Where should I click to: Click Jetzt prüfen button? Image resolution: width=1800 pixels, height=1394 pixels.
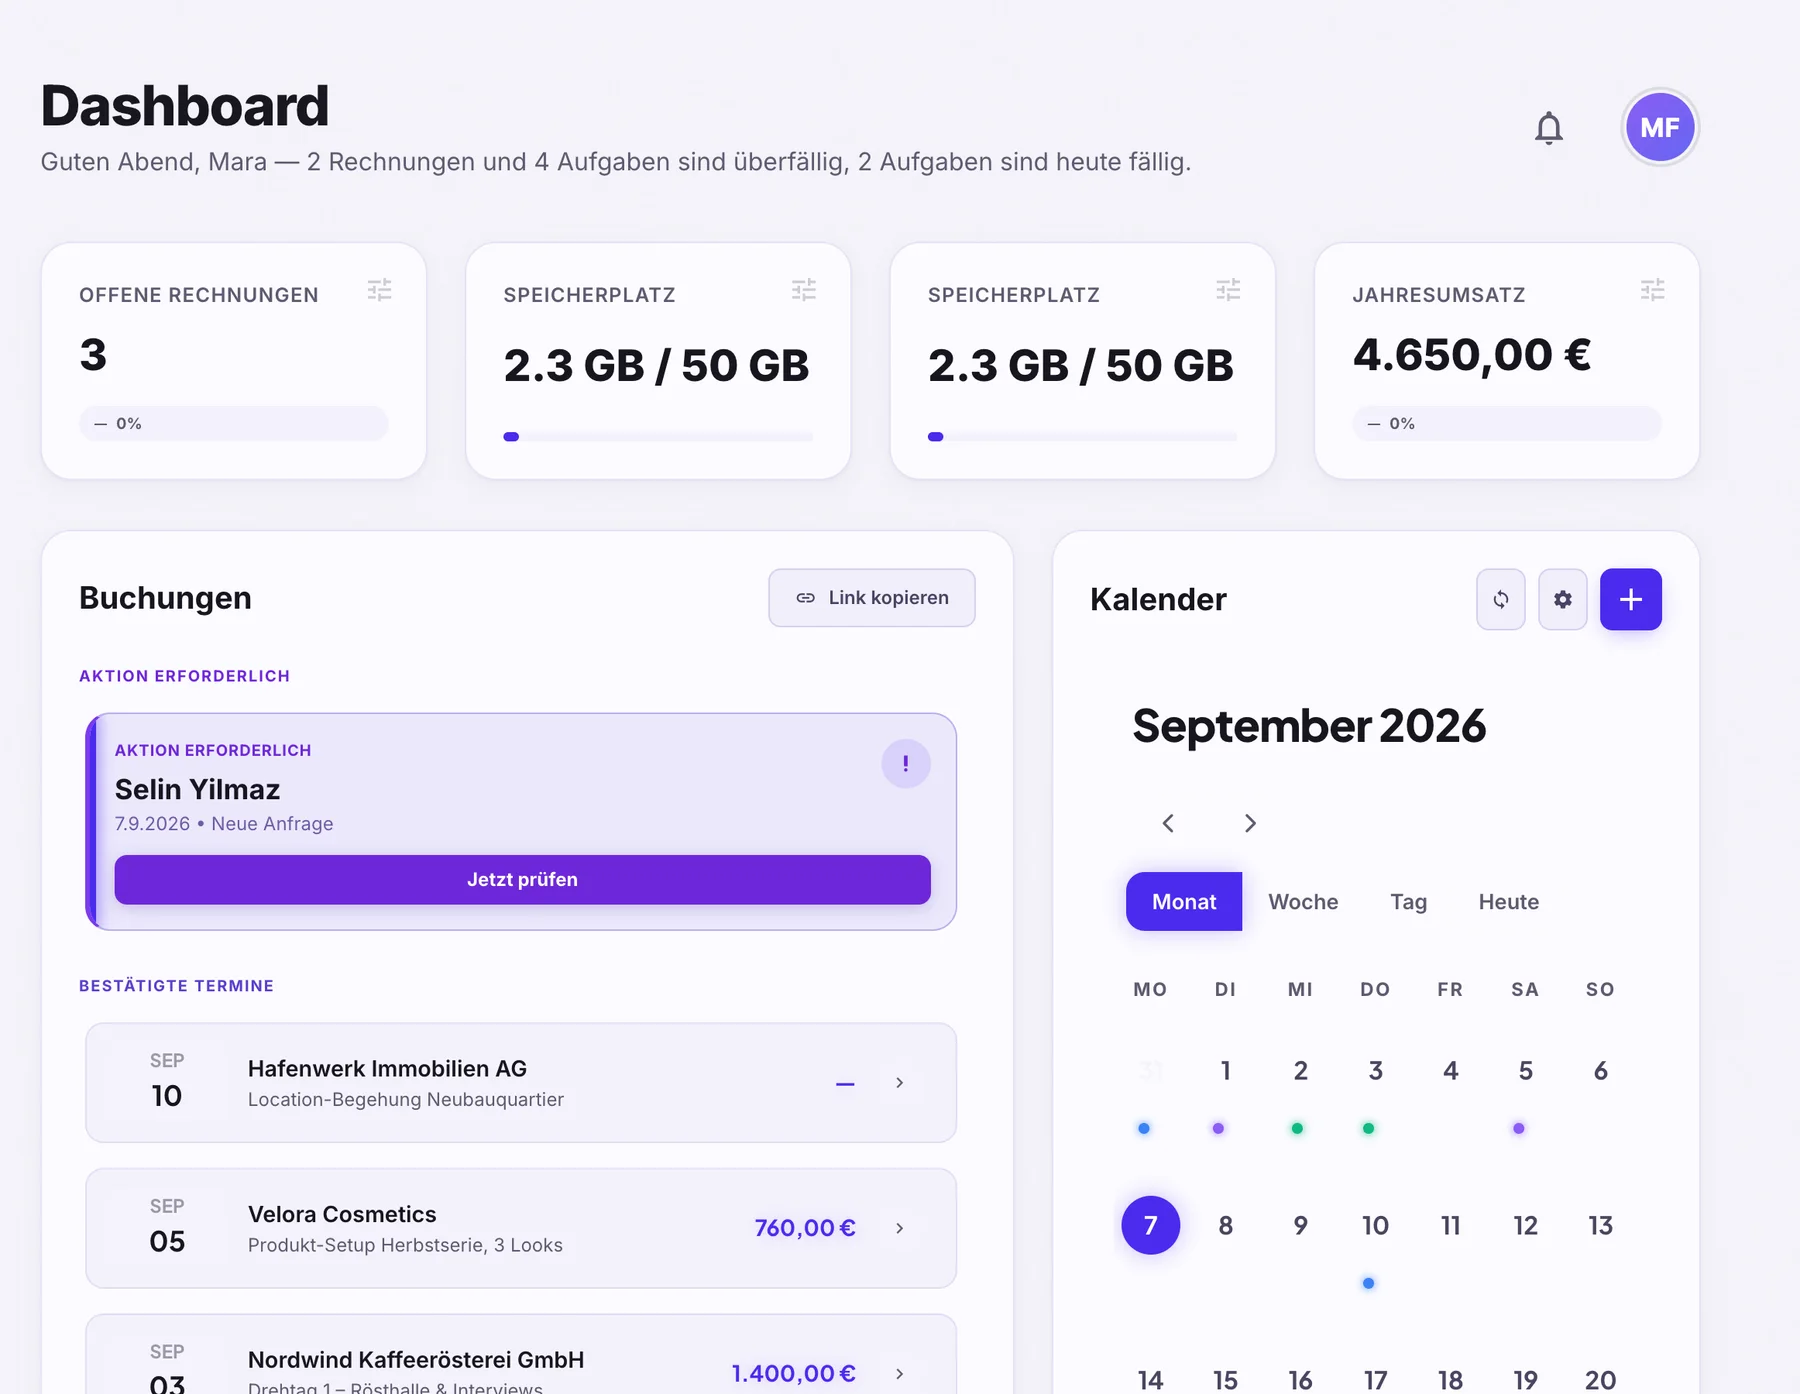point(522,880)
